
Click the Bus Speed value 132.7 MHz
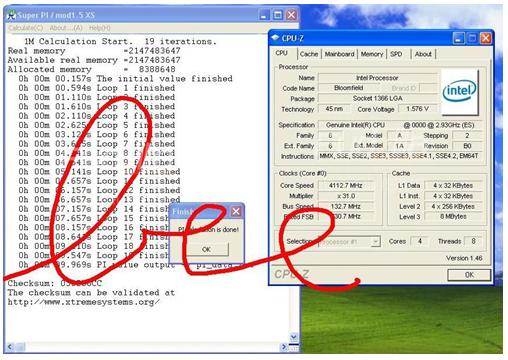[346, 206]
